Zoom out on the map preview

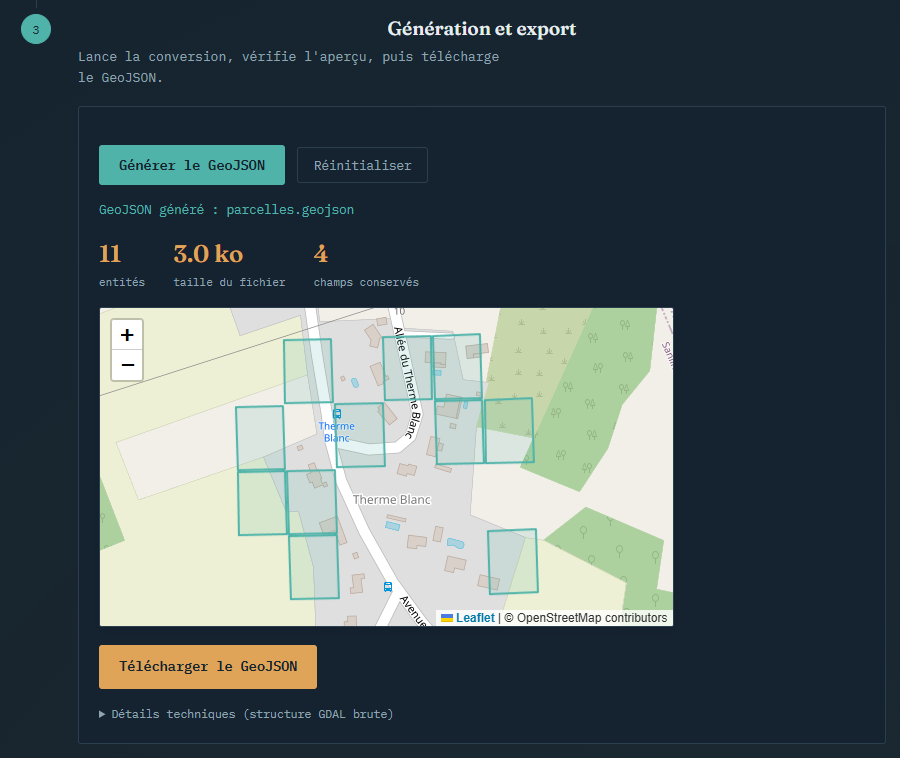coord(127,366)
